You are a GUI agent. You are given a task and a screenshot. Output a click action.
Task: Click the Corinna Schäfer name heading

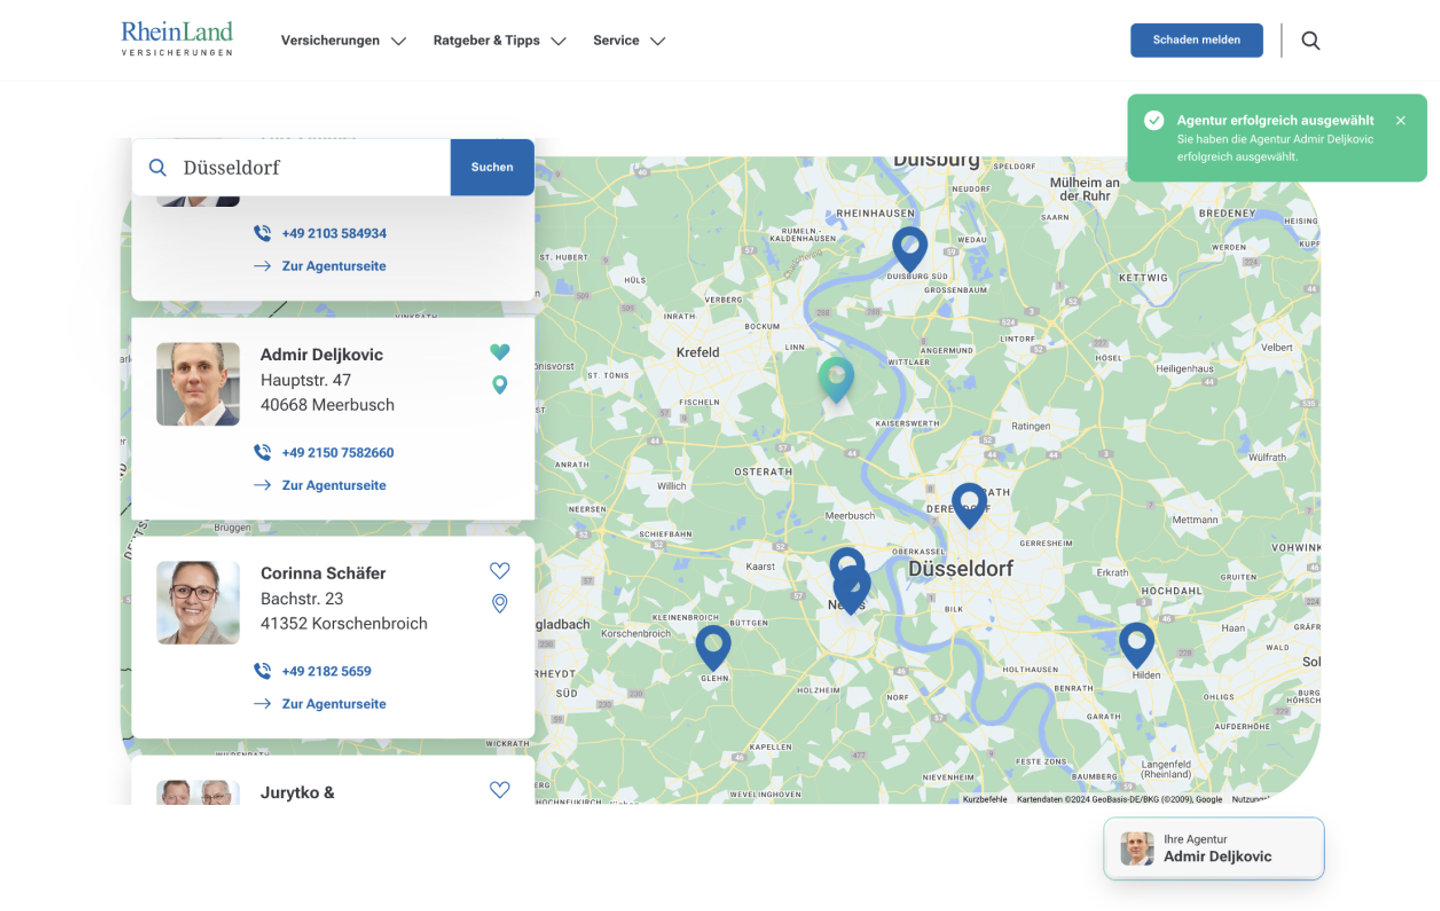323,573
